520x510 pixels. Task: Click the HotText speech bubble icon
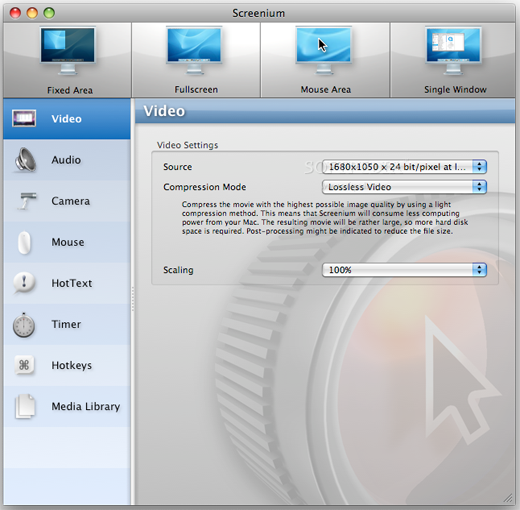tap(24, 283)
